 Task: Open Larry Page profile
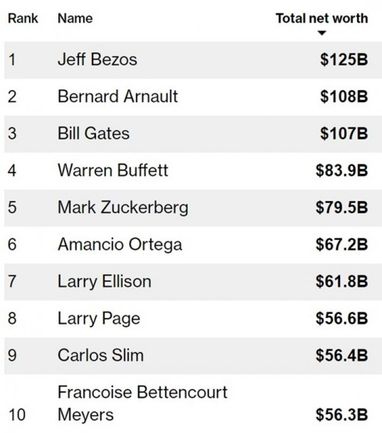click(99, 318)
